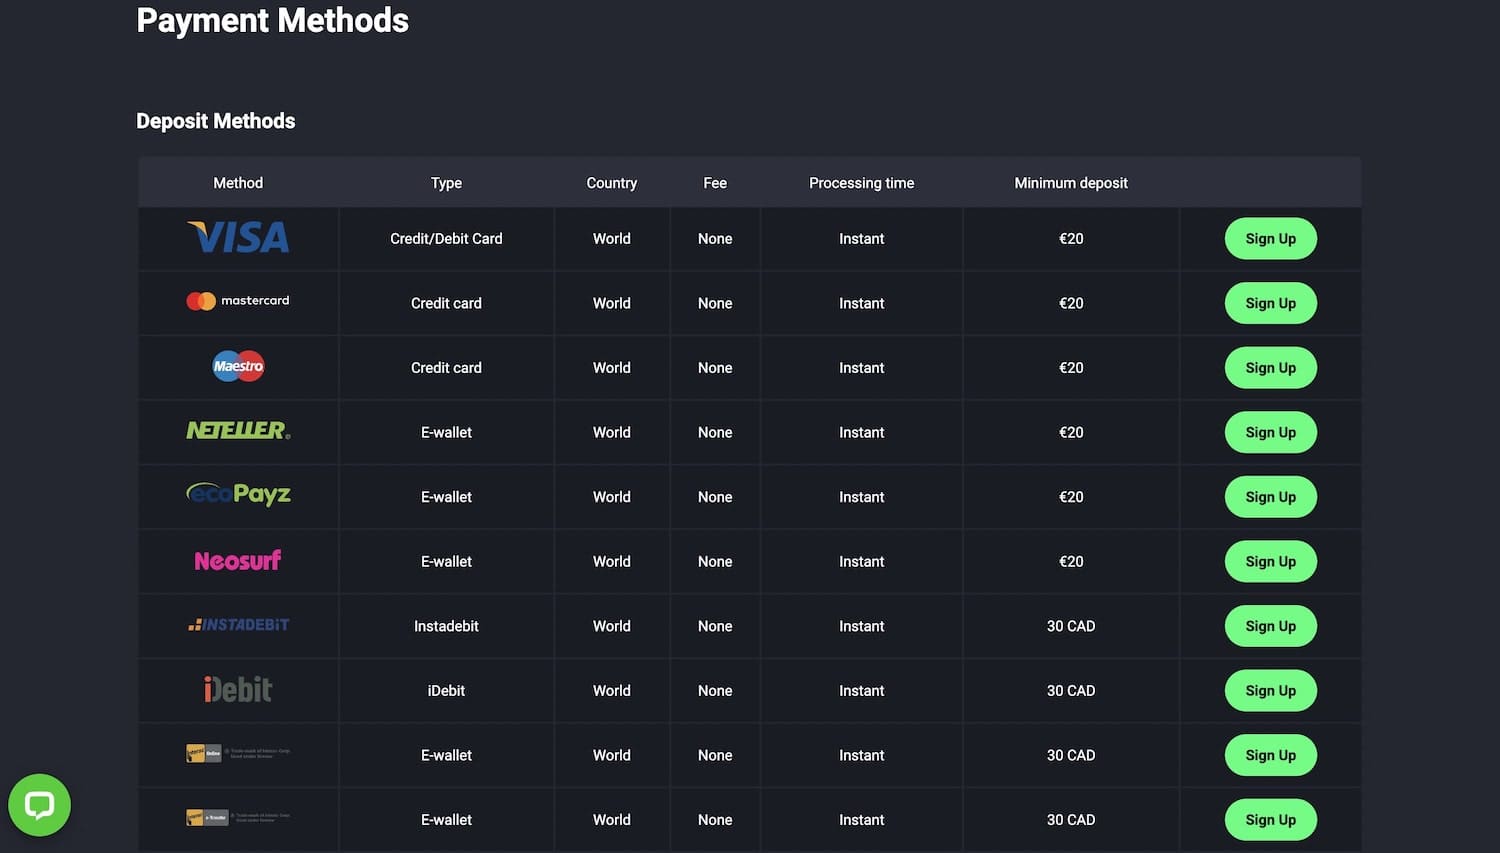Screen dimensions: 1500x853
Task: Click the "Minimum deposit" column header
Action: point(1071,183)
